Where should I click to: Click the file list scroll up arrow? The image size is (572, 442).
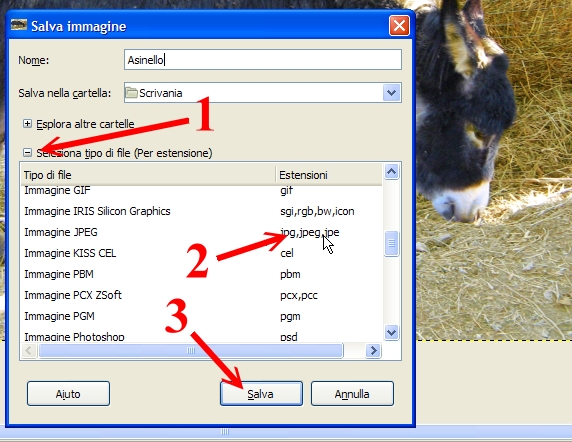pyautogui.click(x=391, y=171)
